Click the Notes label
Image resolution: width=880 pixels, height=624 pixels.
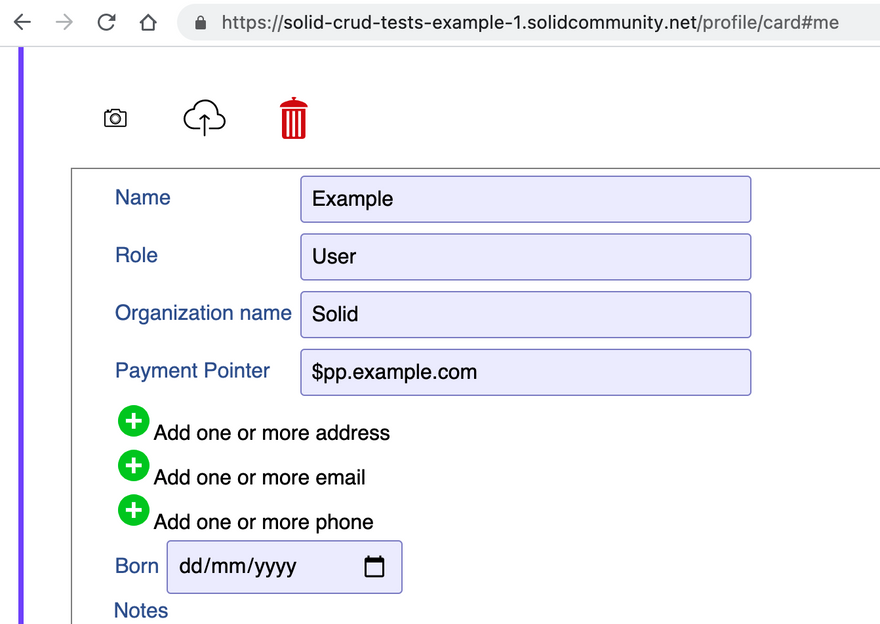[x=141, y=610]
